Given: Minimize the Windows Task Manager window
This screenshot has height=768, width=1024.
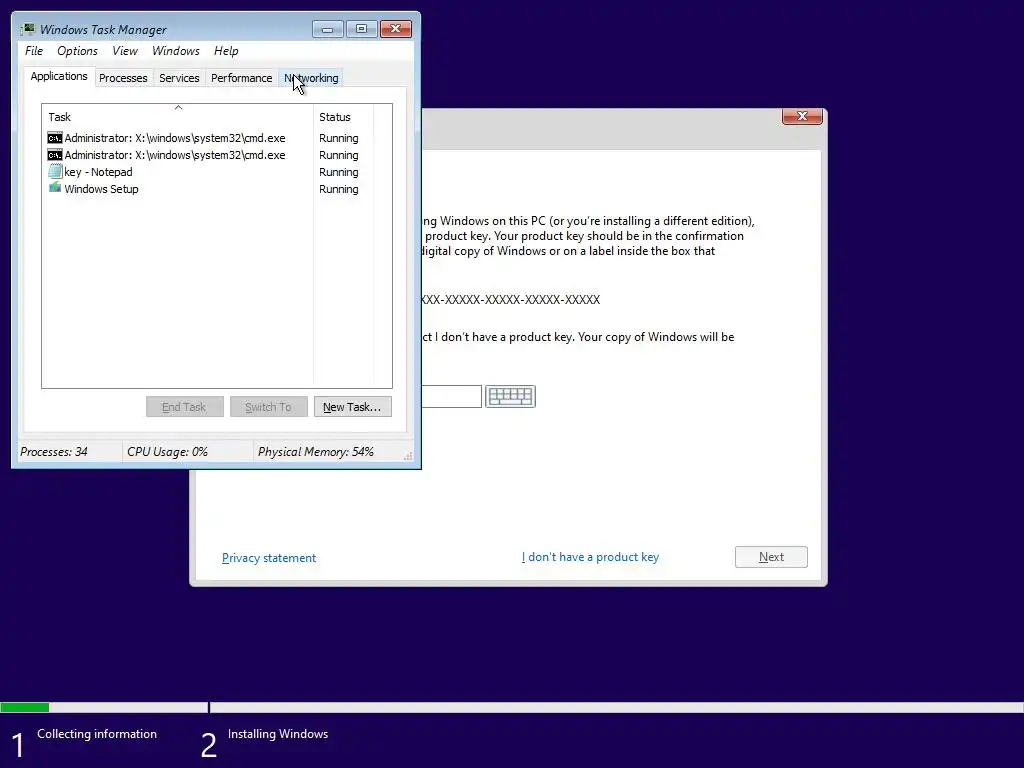Looking at the screenshot, I should point(327,29).
